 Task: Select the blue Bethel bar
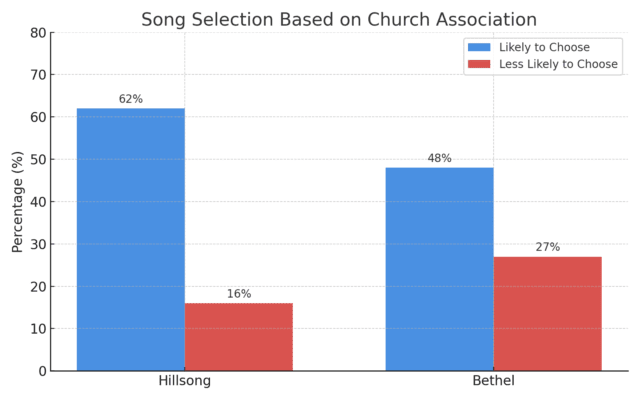pos(439,269)
